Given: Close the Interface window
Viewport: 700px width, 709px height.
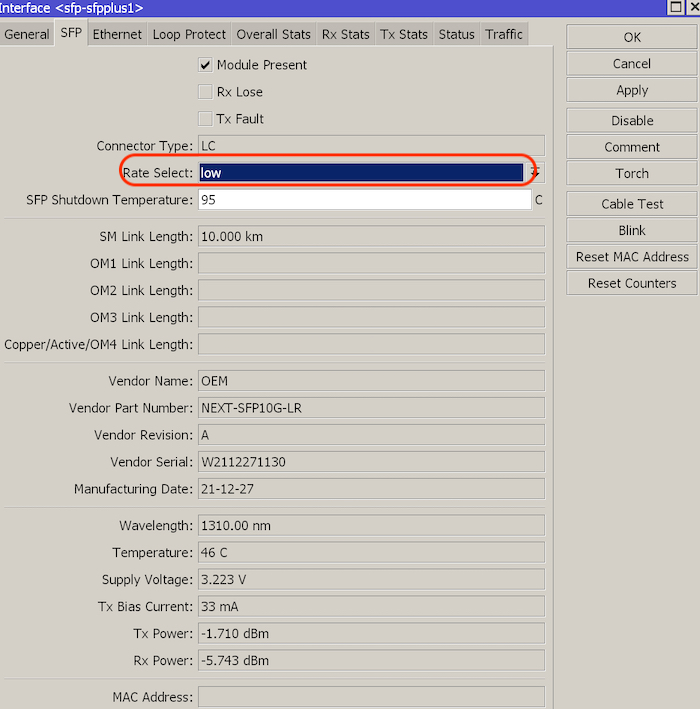Looking at the screenshot, I should (x=694, y=7).
